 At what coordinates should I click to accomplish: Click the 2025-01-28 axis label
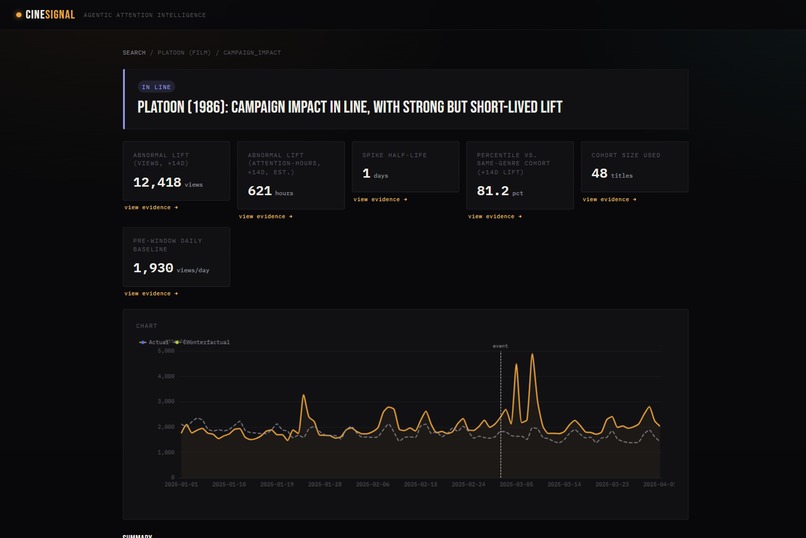325,485
